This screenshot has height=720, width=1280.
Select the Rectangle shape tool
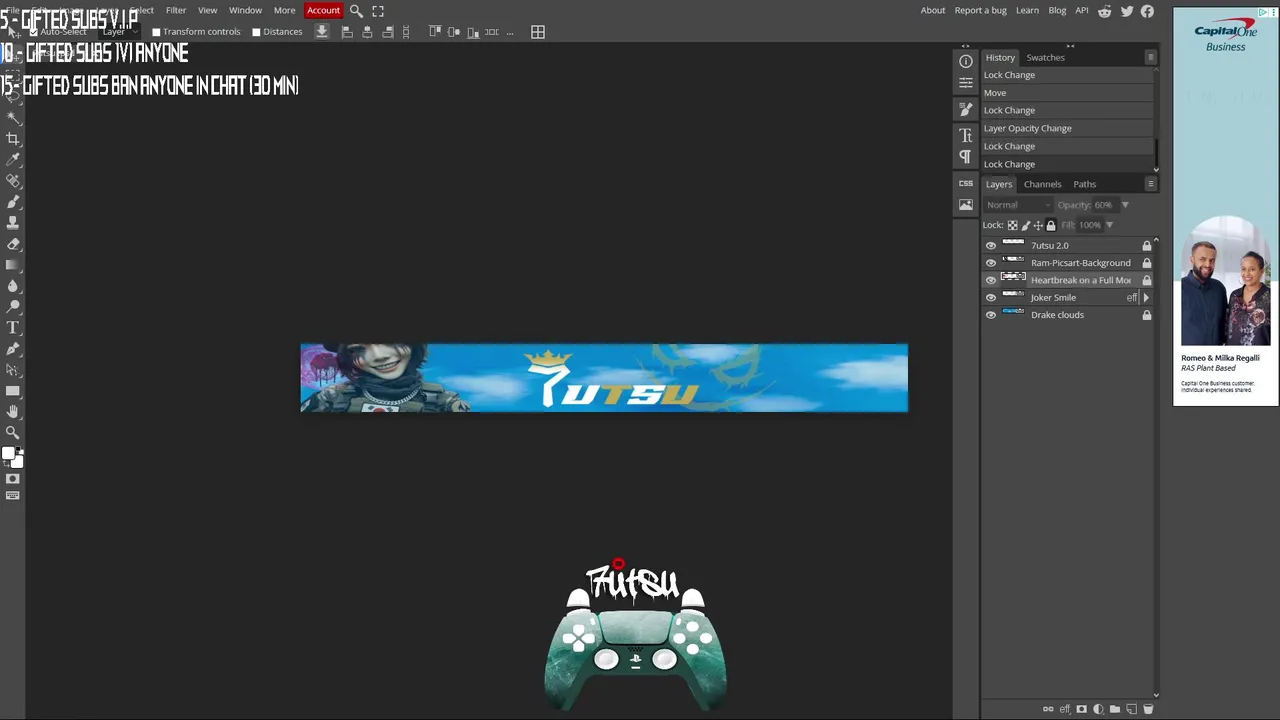tap(13, 391)
